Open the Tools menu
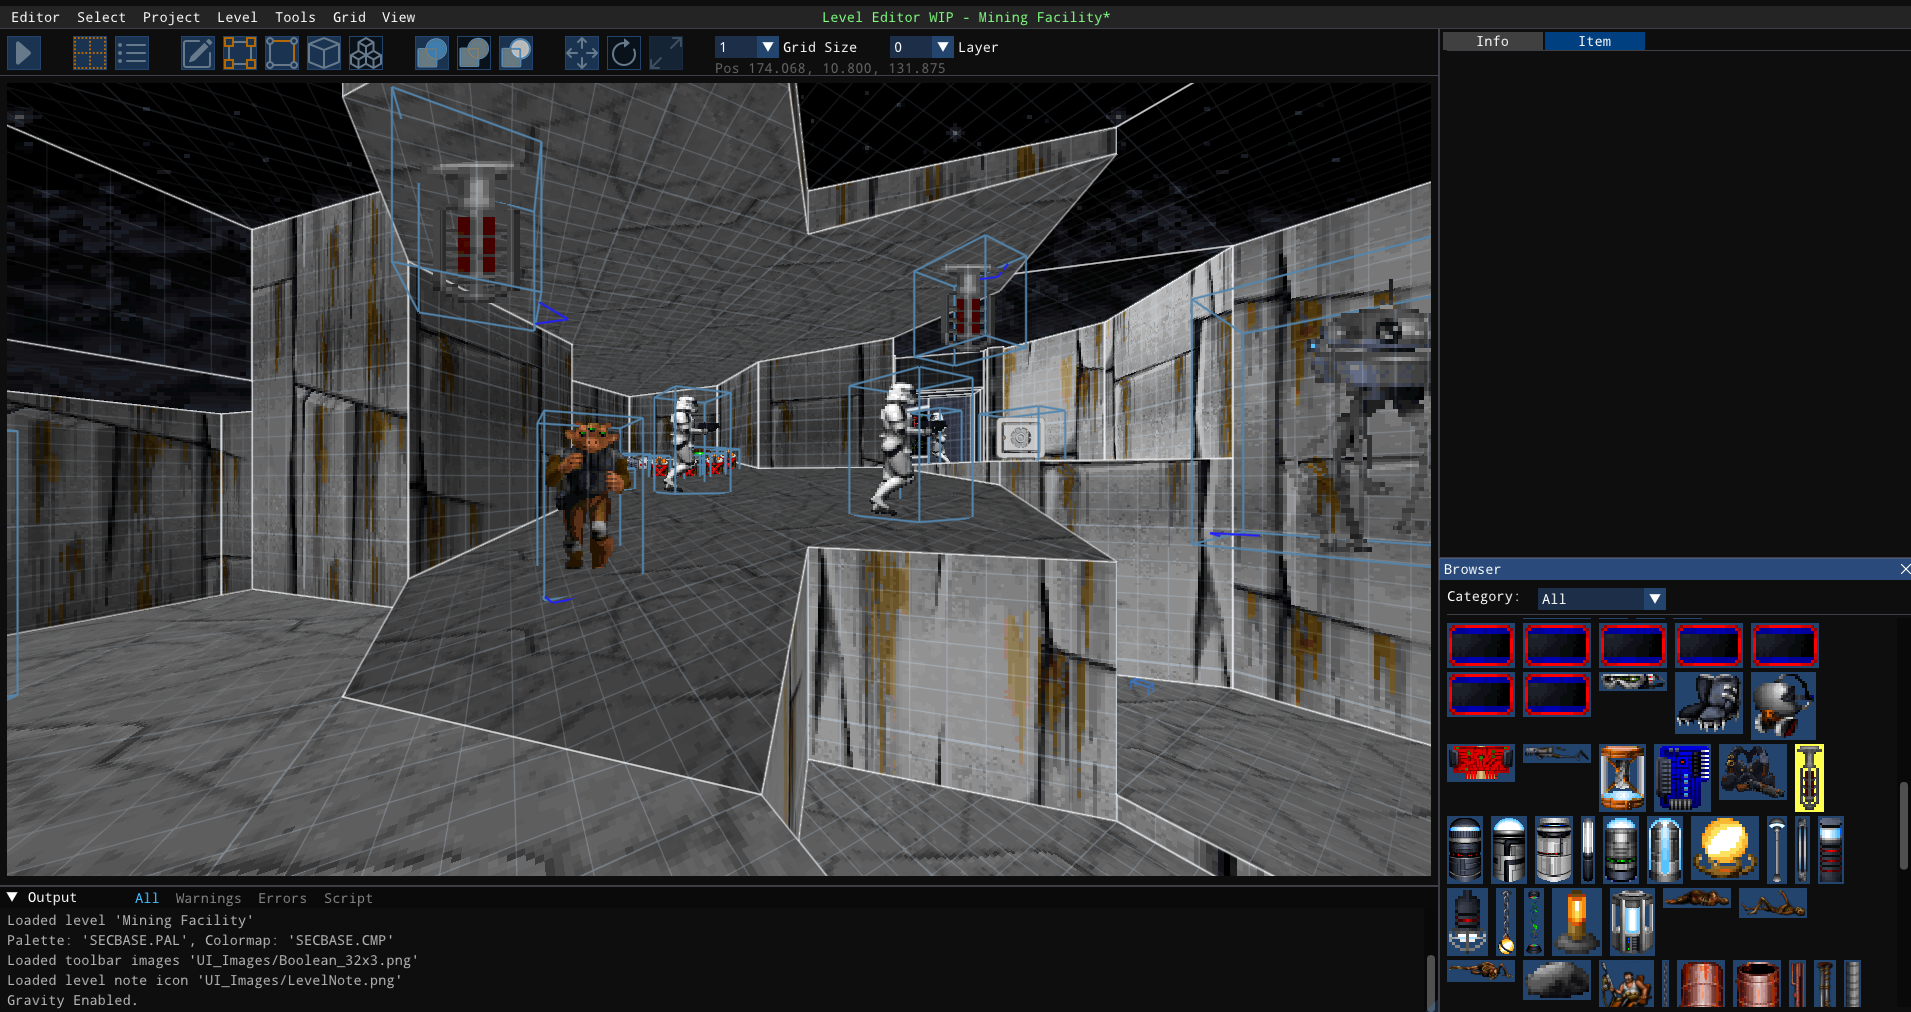 coord(295,17)
